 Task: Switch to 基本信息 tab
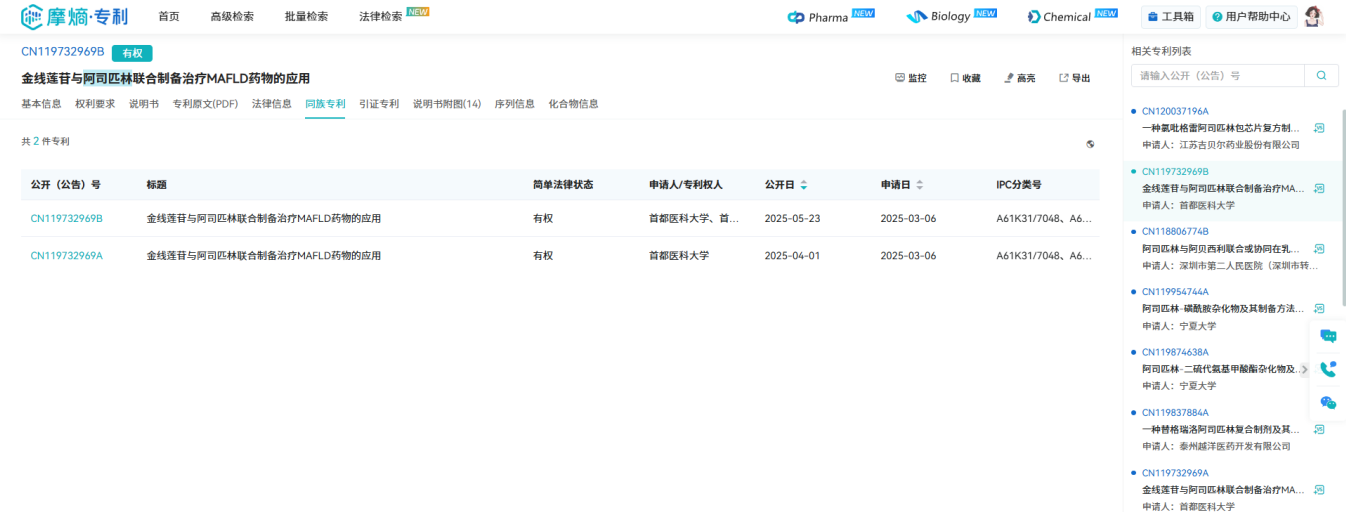pyautogui.click(x=41, y=104)
